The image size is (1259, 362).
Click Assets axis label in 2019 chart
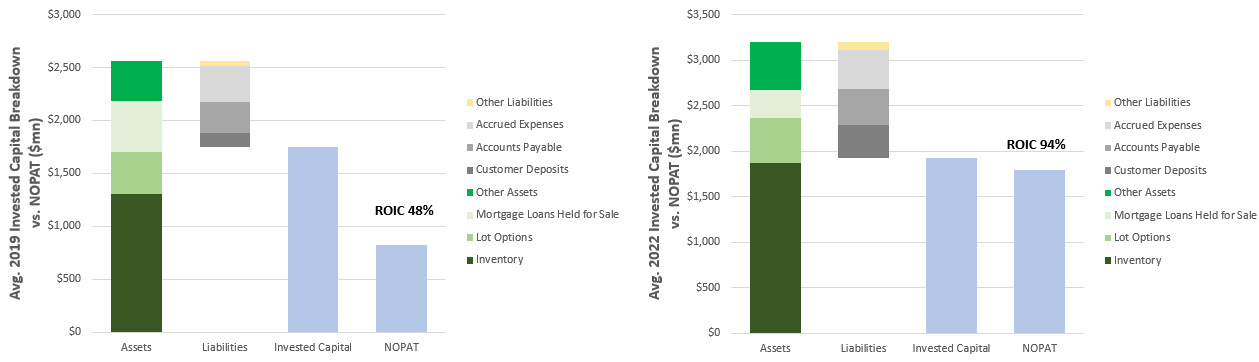pos(136,348)
